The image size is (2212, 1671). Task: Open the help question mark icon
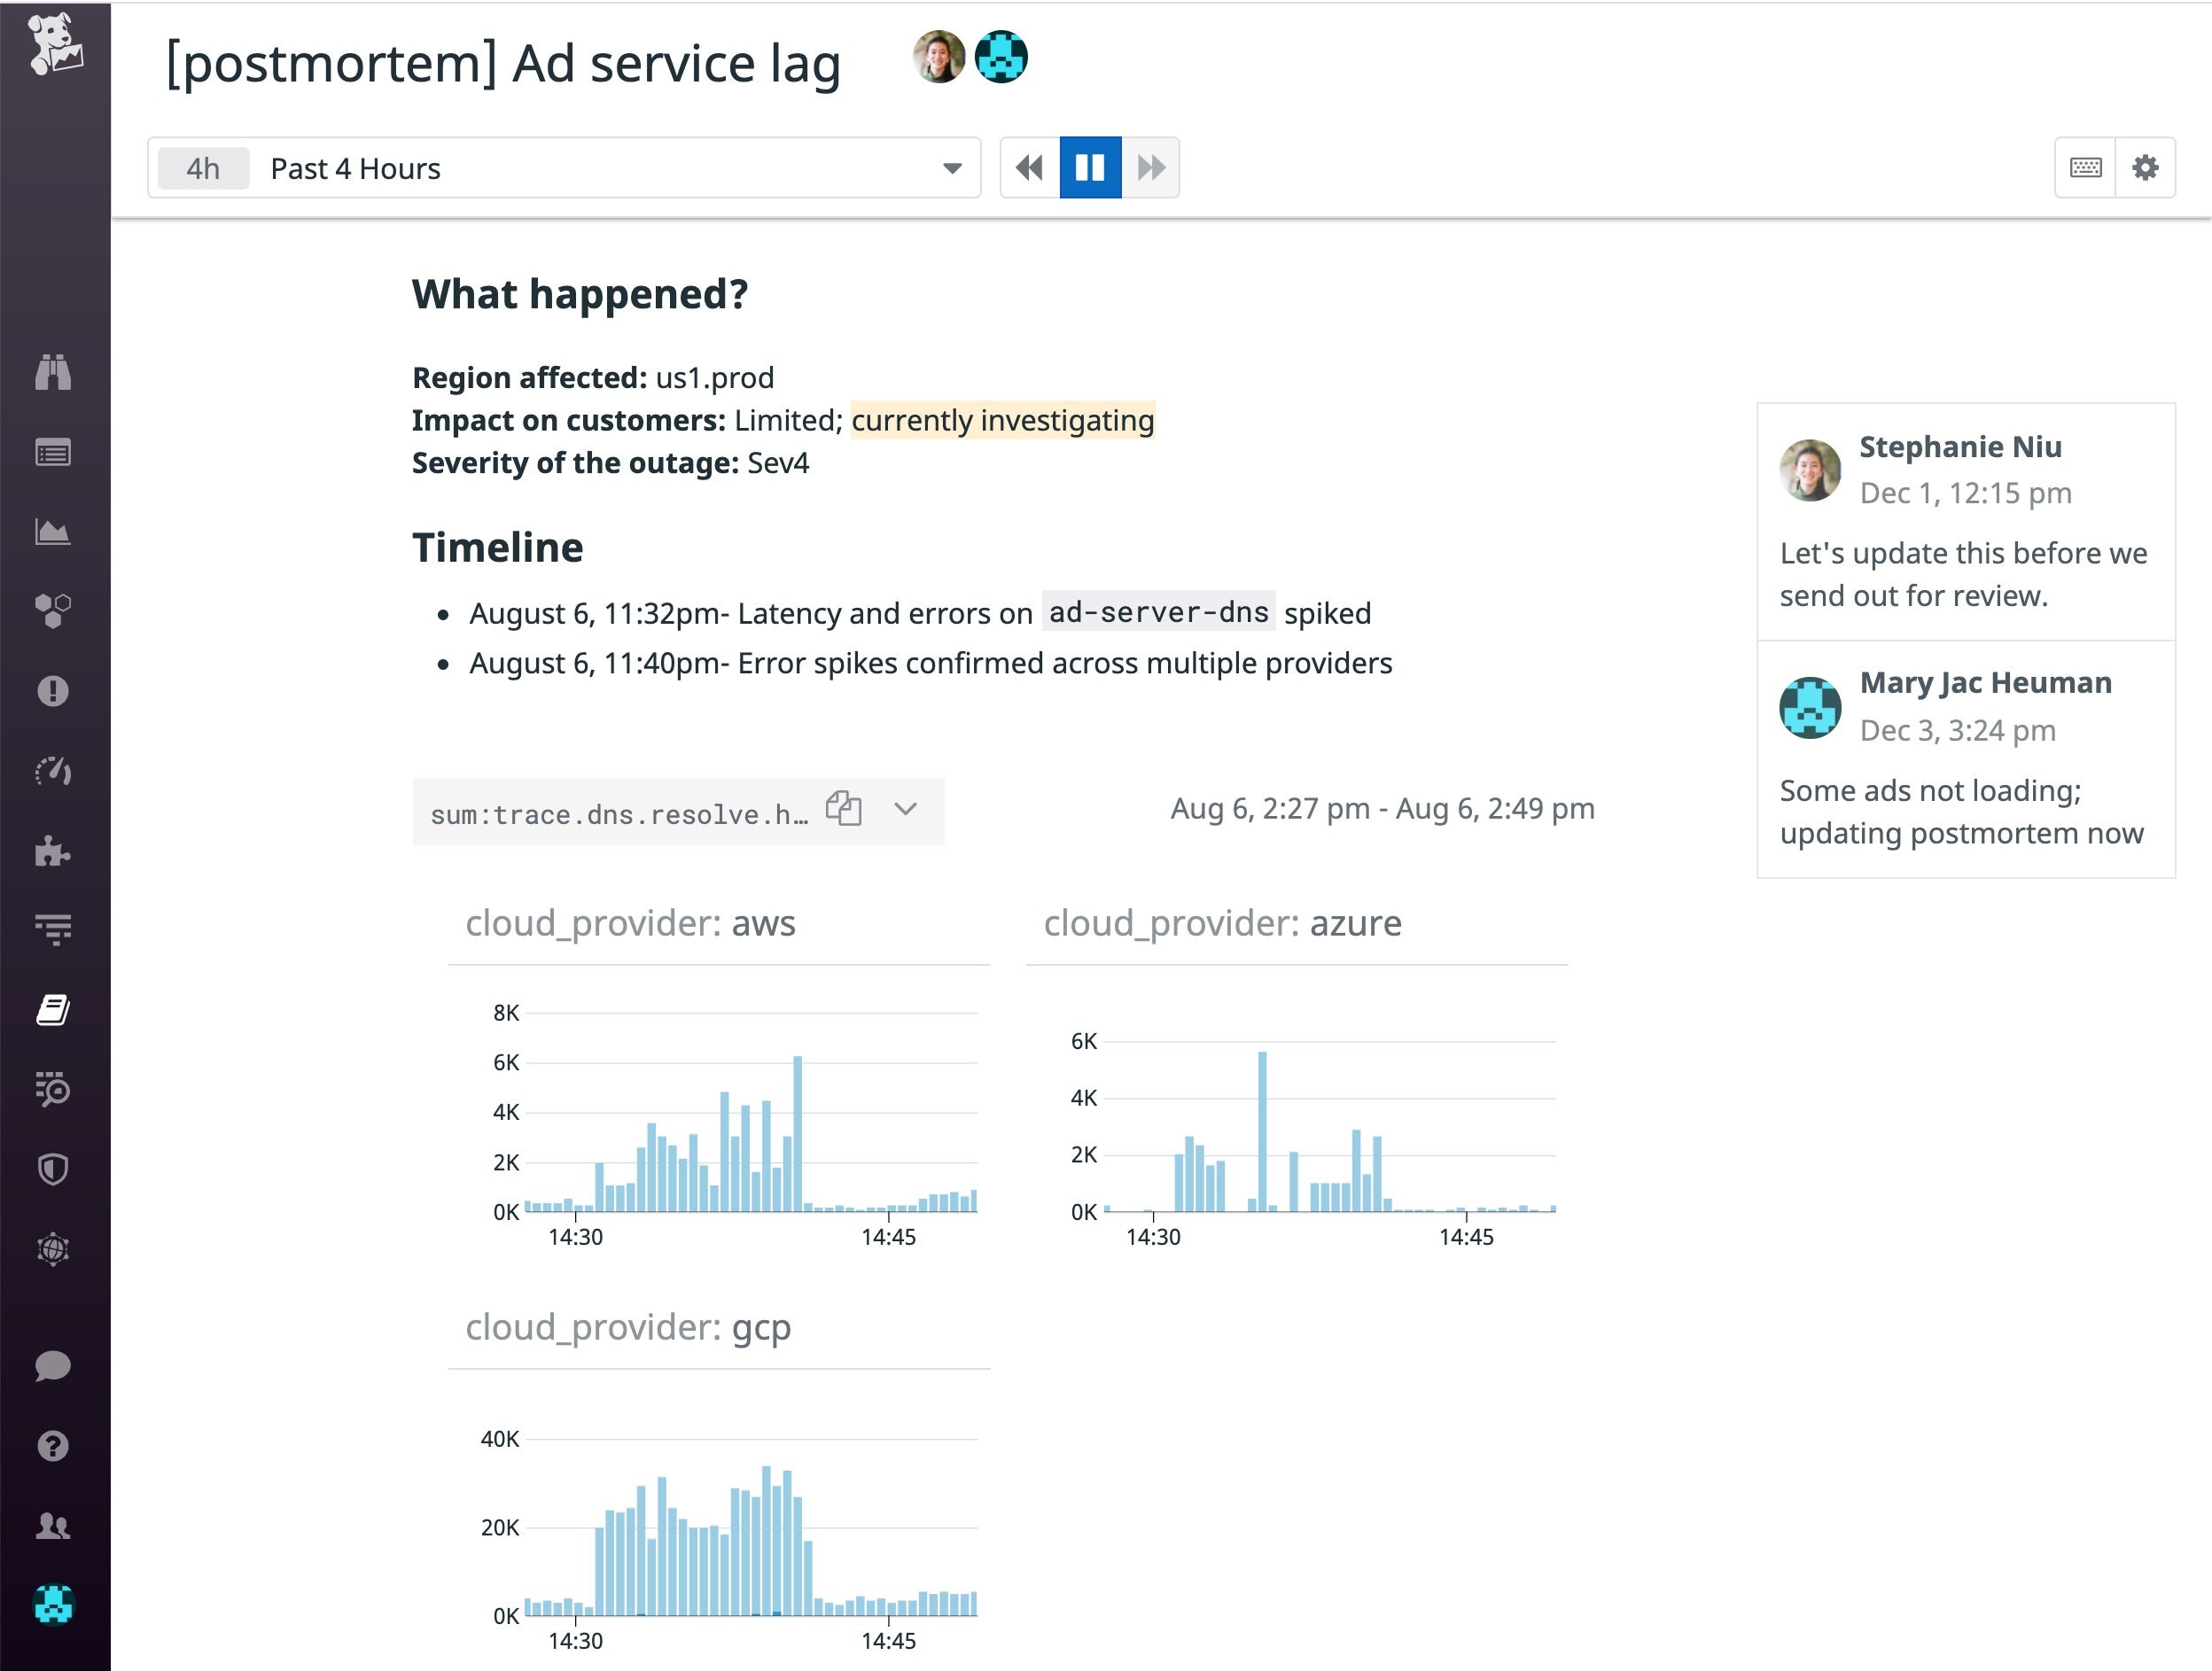(53, 1446)
